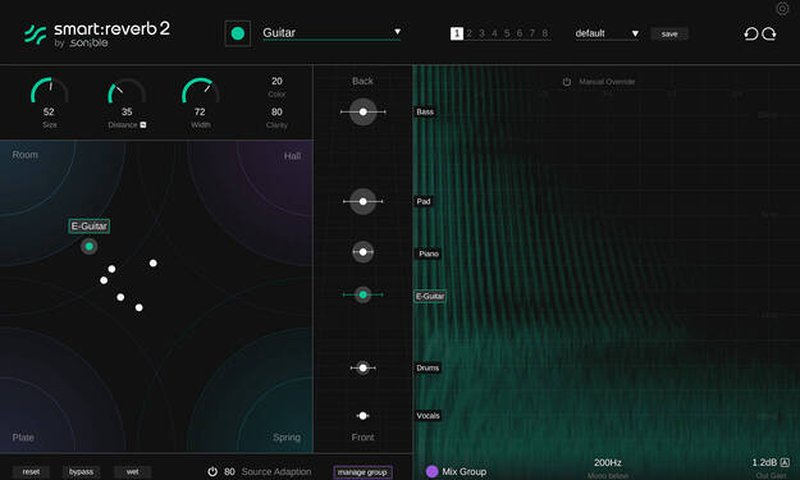The width and height of the screenshot is (800, 480).
Task: Toggle Source Adaption power button
Action: pyautogui.click(x=213, y=471)
